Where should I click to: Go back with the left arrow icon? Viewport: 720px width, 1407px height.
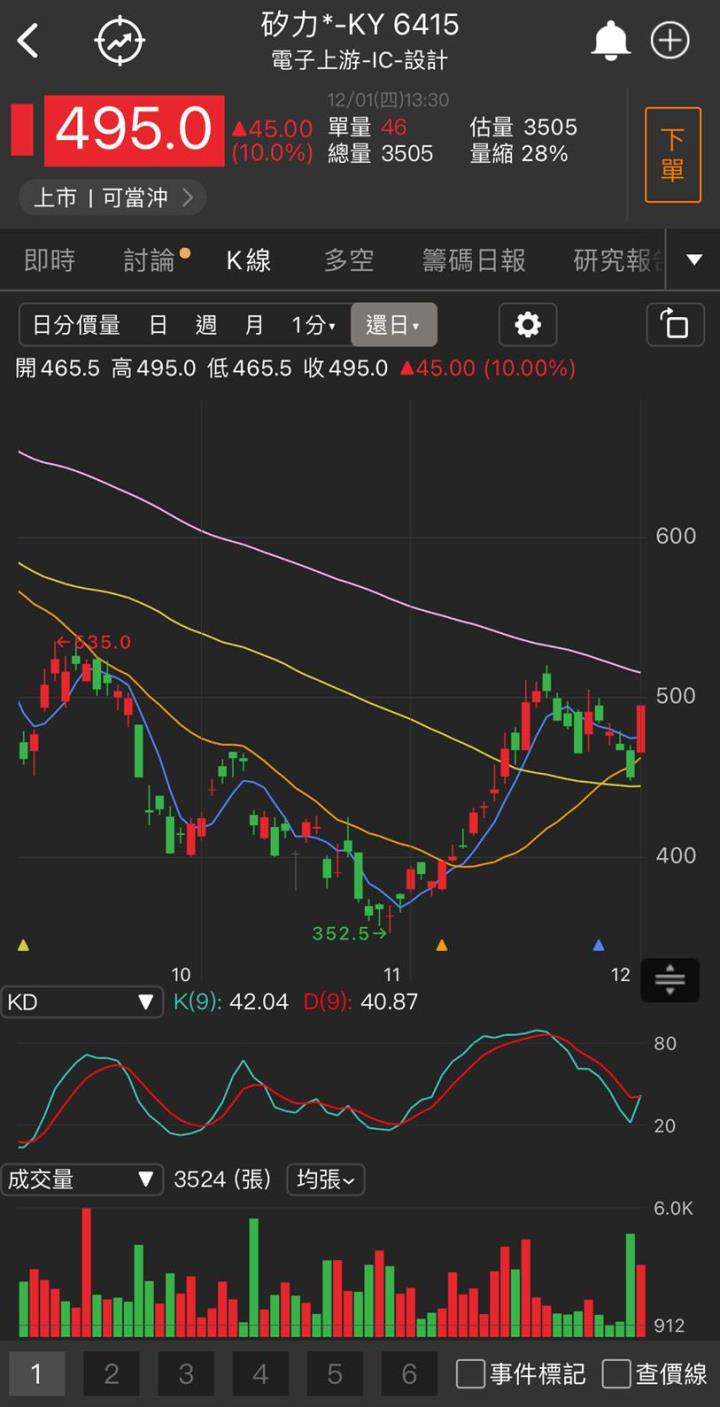(x=28, y=41)
